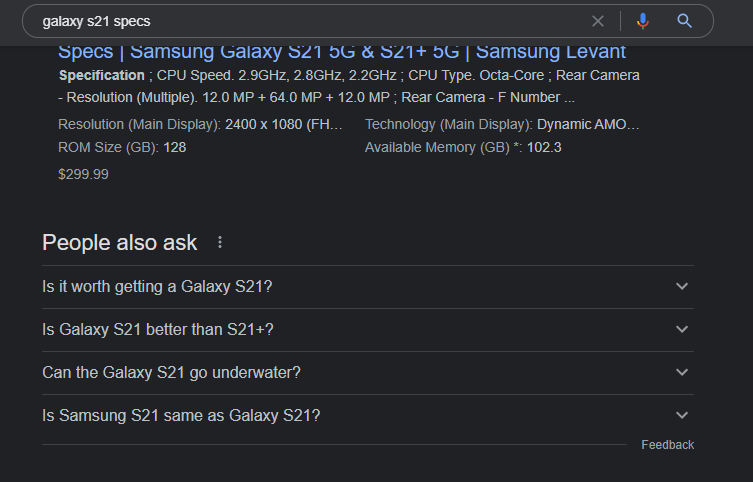Viewport: 753px width, 482px height.
Task: Select question text "Can the Galaxy S21 go underwater?"
Action: 171,373
